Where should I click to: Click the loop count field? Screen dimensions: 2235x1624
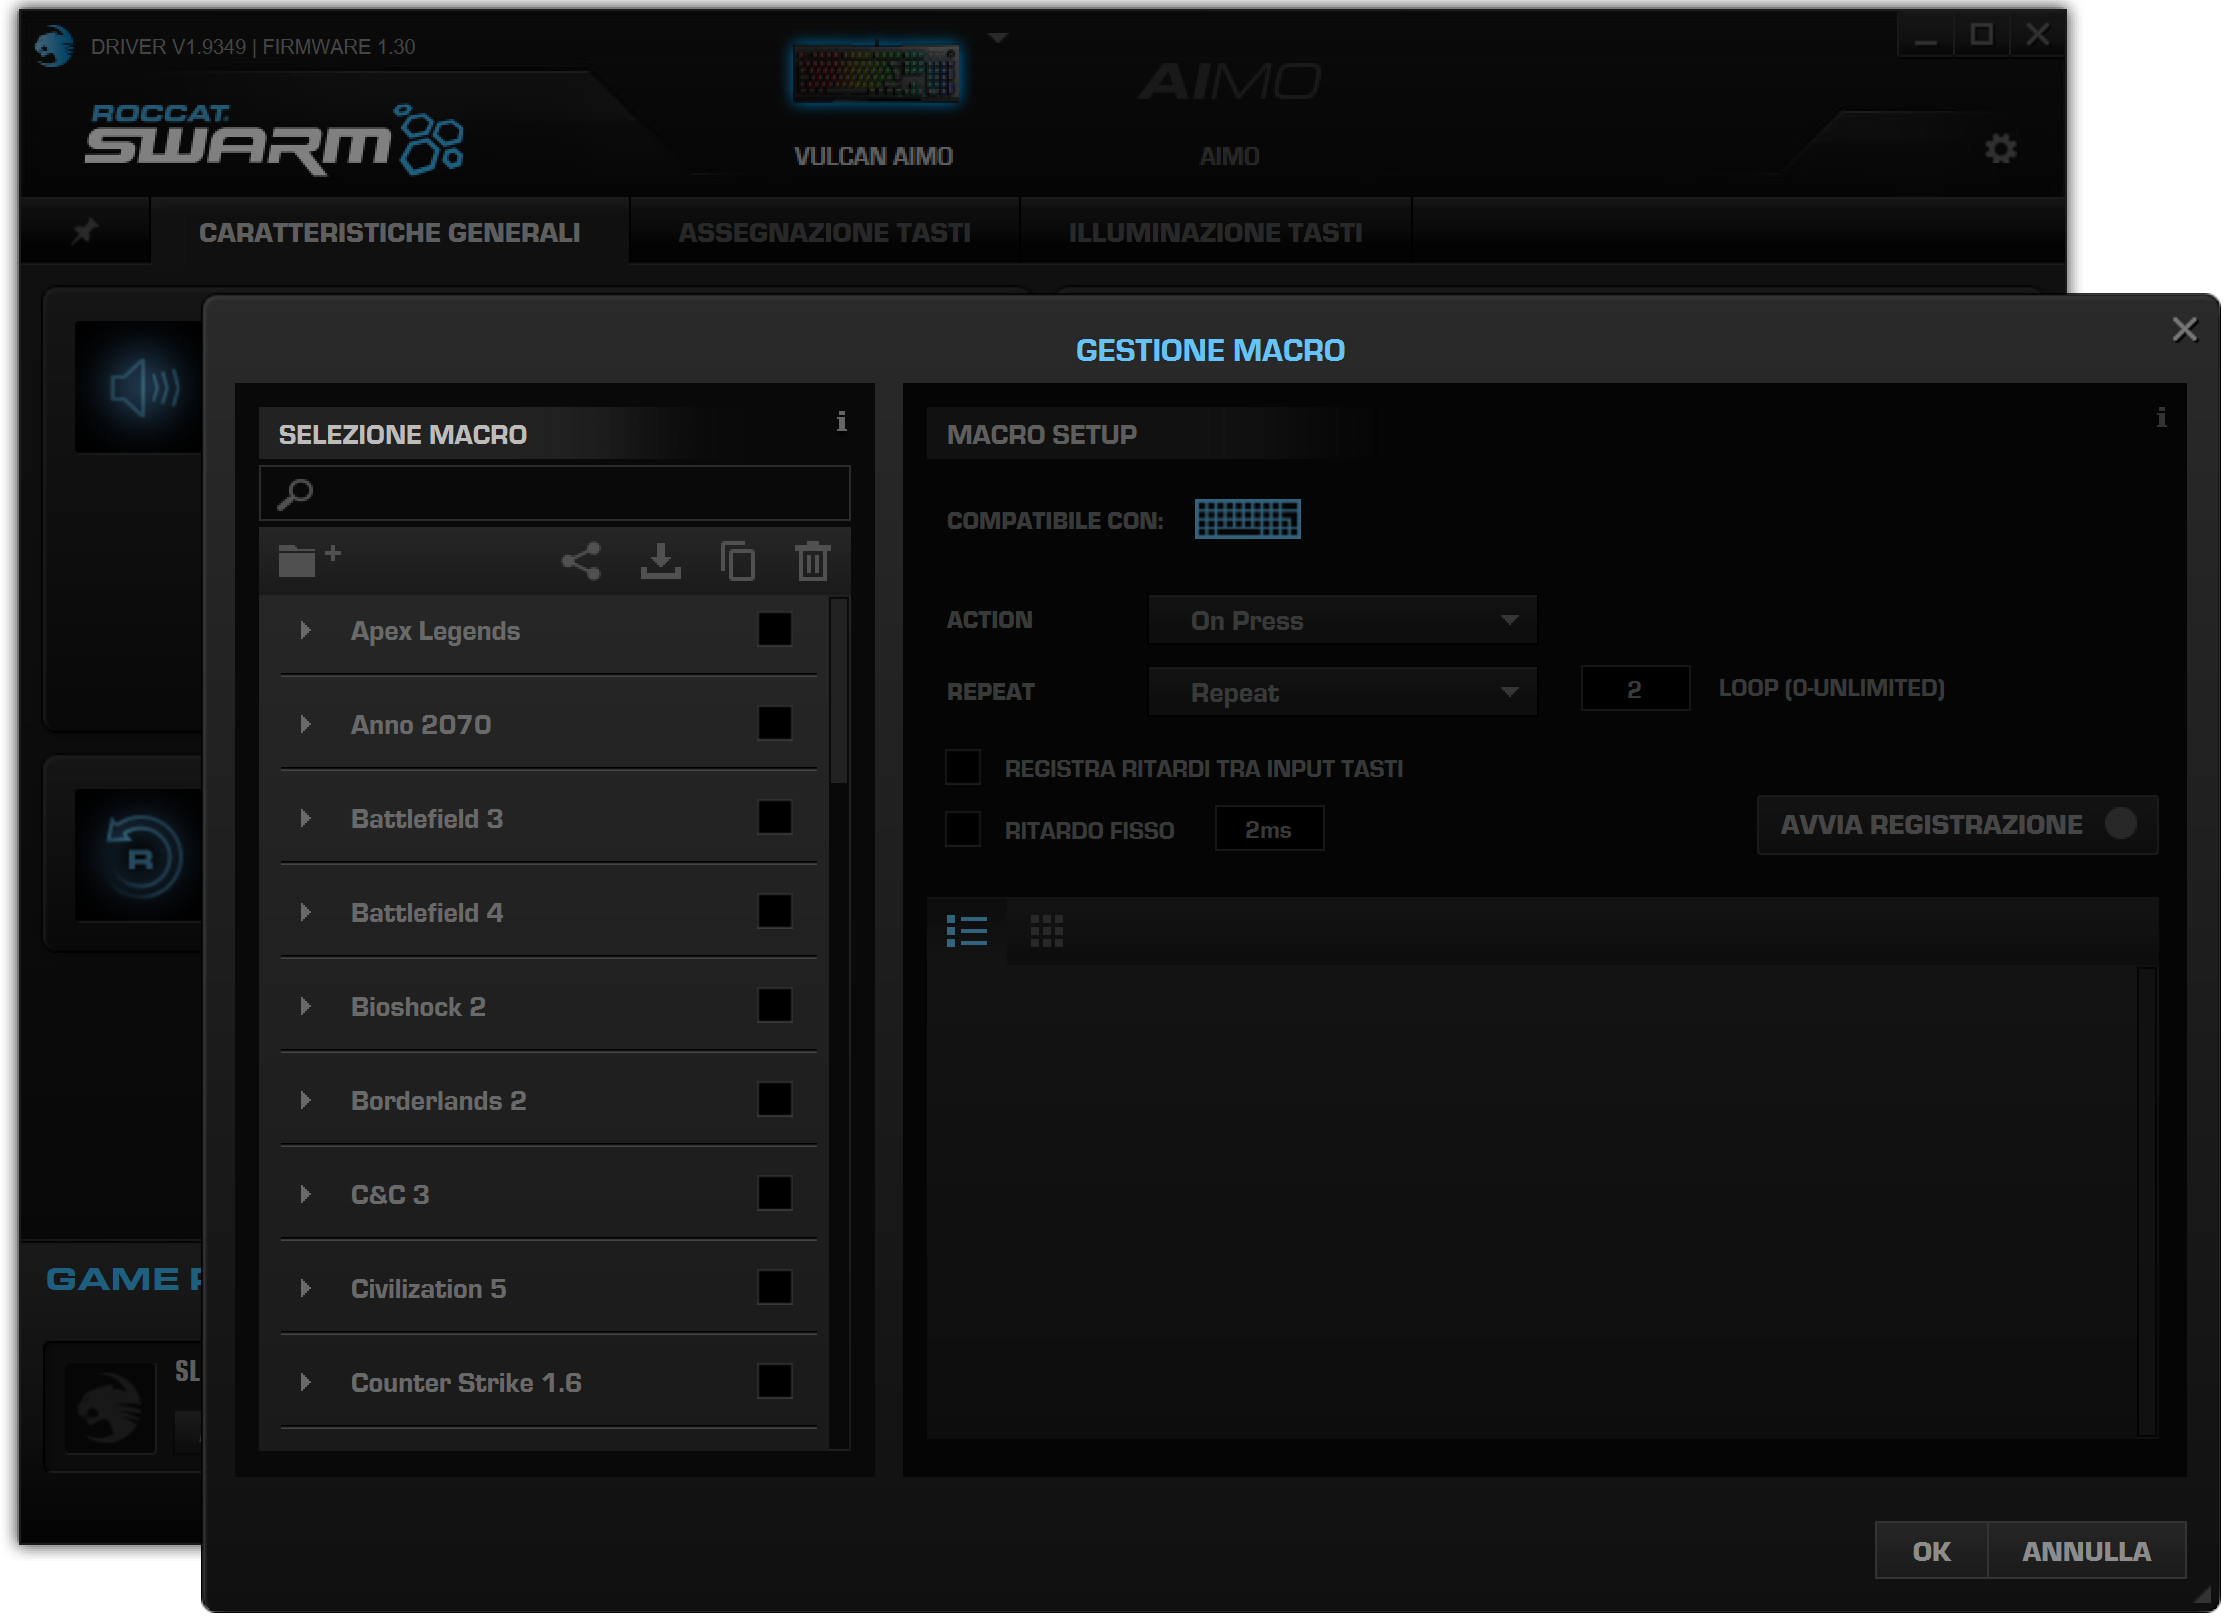(x=1636, y=689)
